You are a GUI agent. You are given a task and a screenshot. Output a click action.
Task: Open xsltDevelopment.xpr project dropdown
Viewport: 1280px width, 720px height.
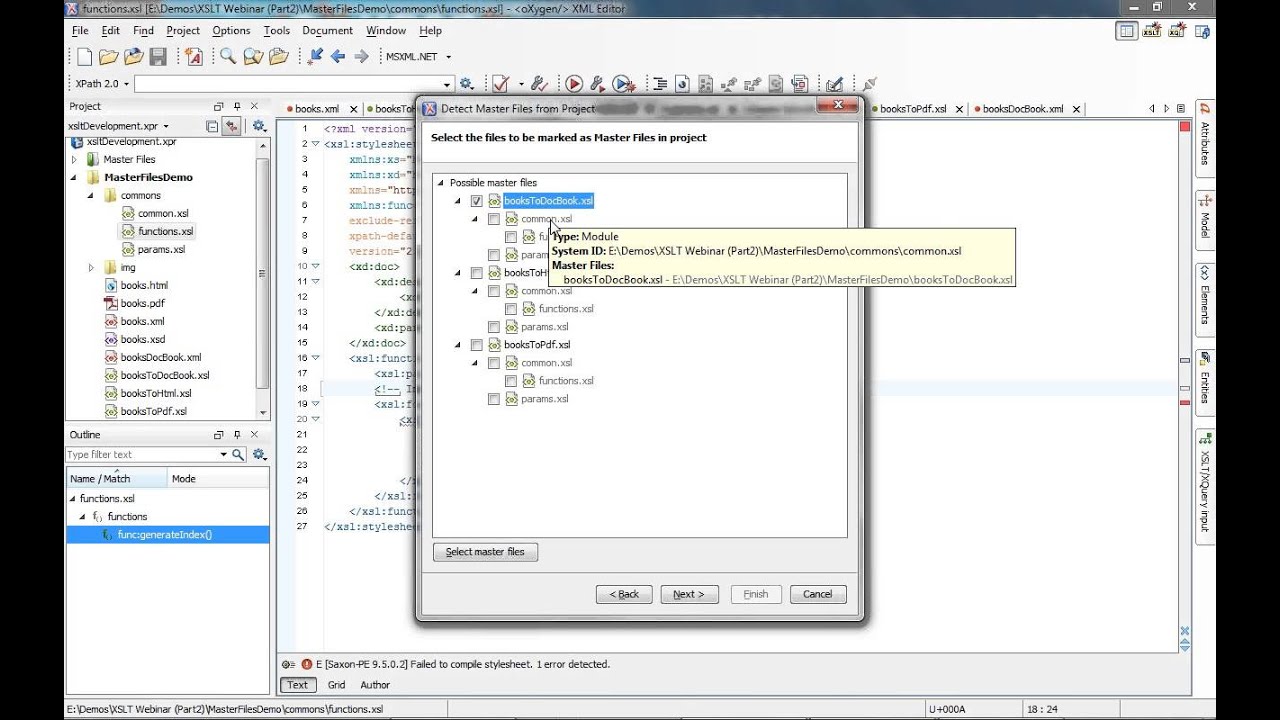click(x=118, y=126)
